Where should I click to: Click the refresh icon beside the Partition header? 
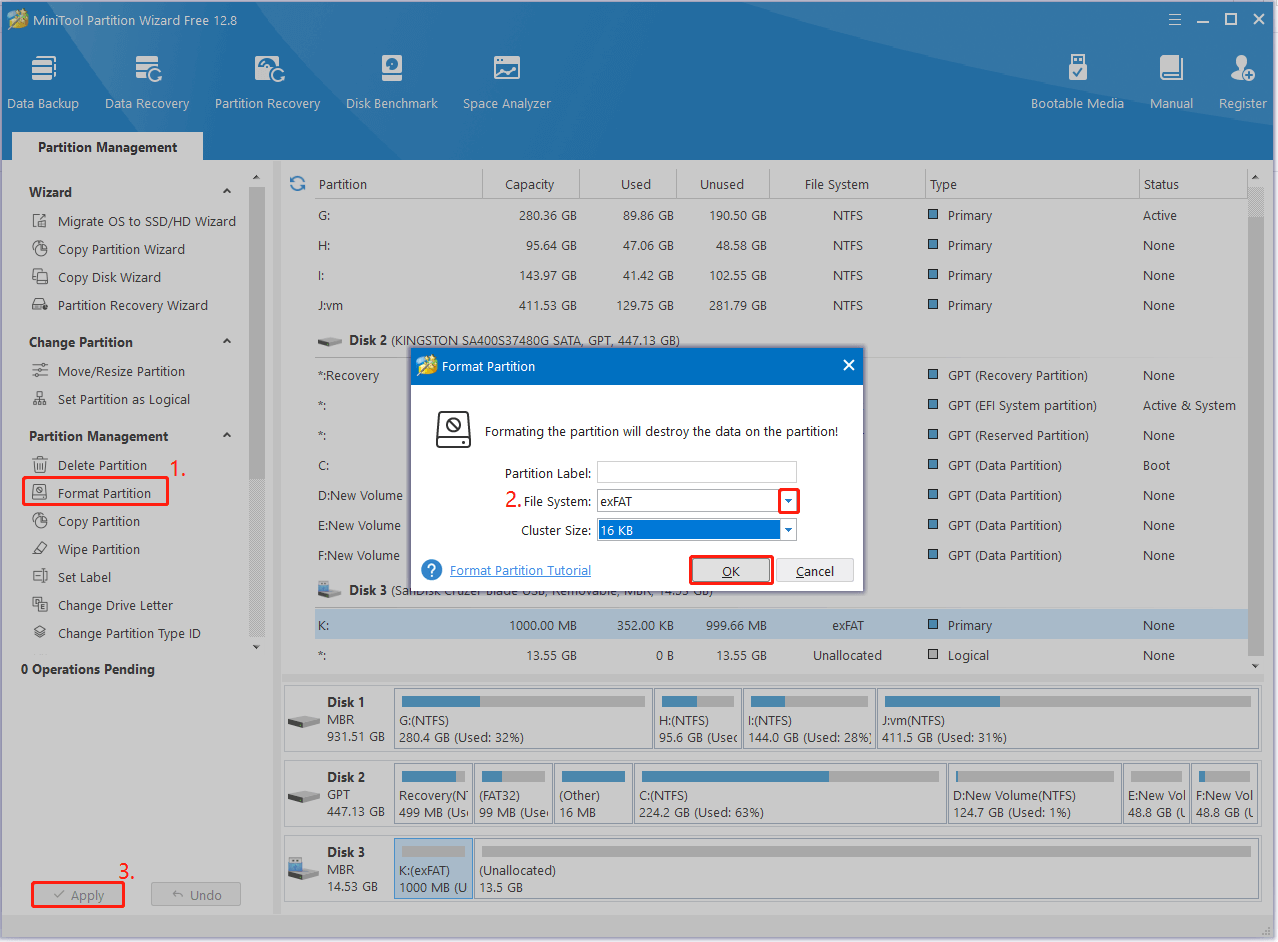pos(297,183)
